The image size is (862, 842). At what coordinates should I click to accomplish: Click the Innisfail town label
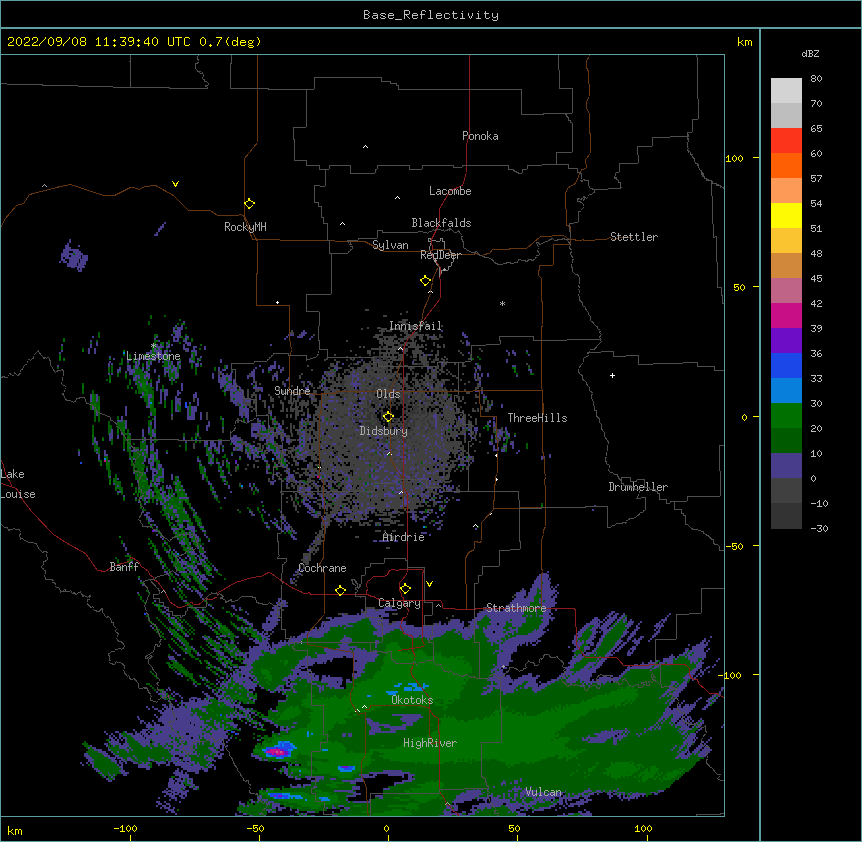[416, 326]
